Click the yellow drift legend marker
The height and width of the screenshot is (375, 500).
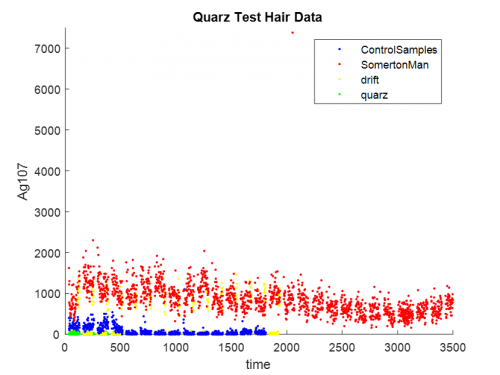(x=340, y=80)
